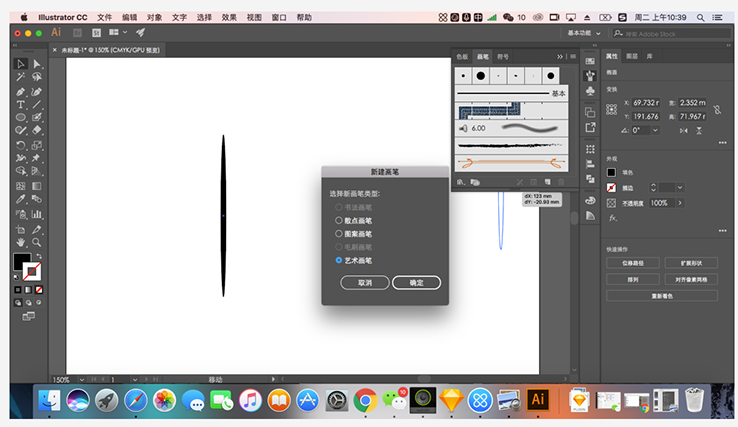Click the black fill swatch in toolbox
Image resolution: width=738 pixels, height=427 pixels.
(21, 262)
